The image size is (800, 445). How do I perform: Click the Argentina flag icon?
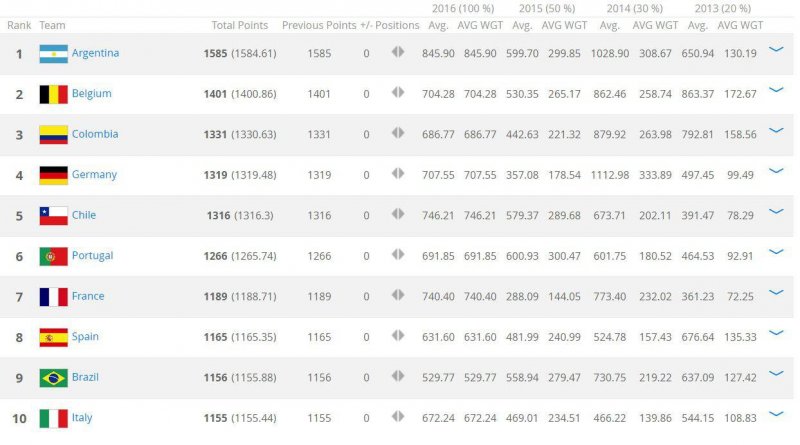point(54,54)
